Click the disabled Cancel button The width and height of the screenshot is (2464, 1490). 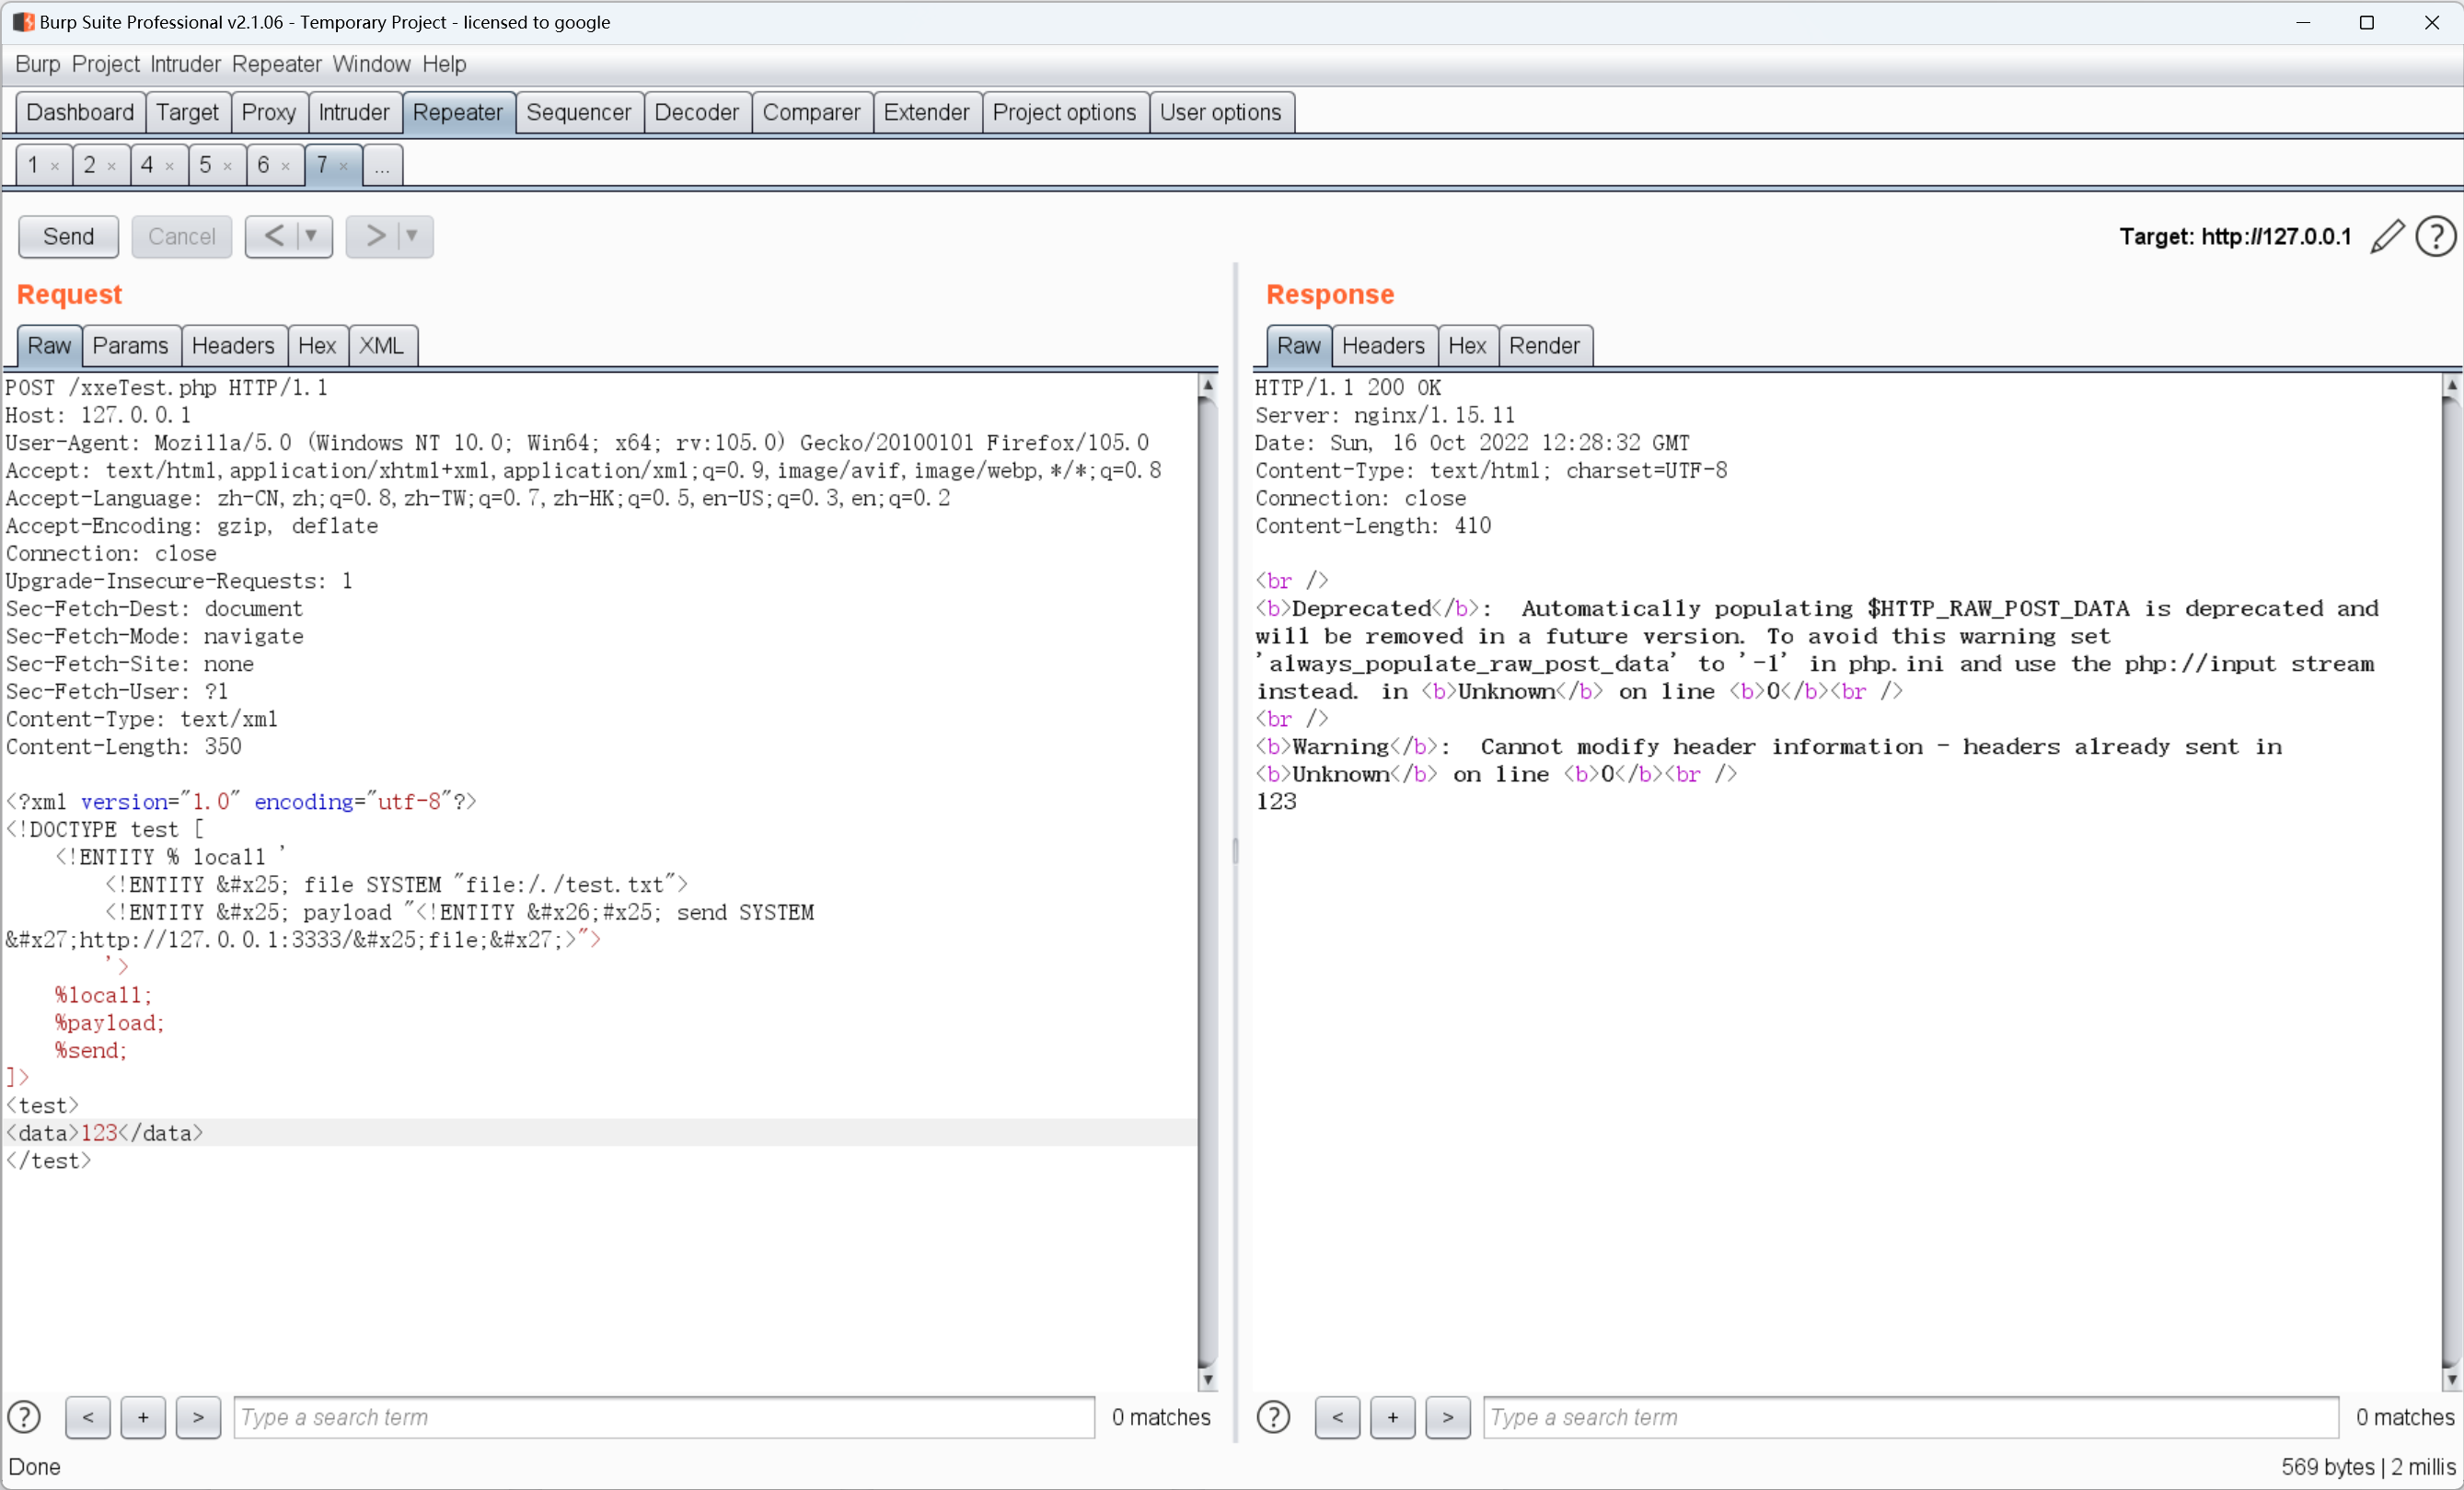pyautogui.click(x=181, y=237)
